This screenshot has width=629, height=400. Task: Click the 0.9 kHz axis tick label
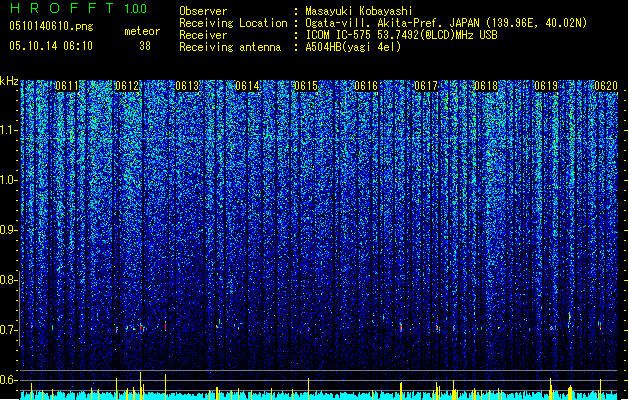click(x=9, y=230)
